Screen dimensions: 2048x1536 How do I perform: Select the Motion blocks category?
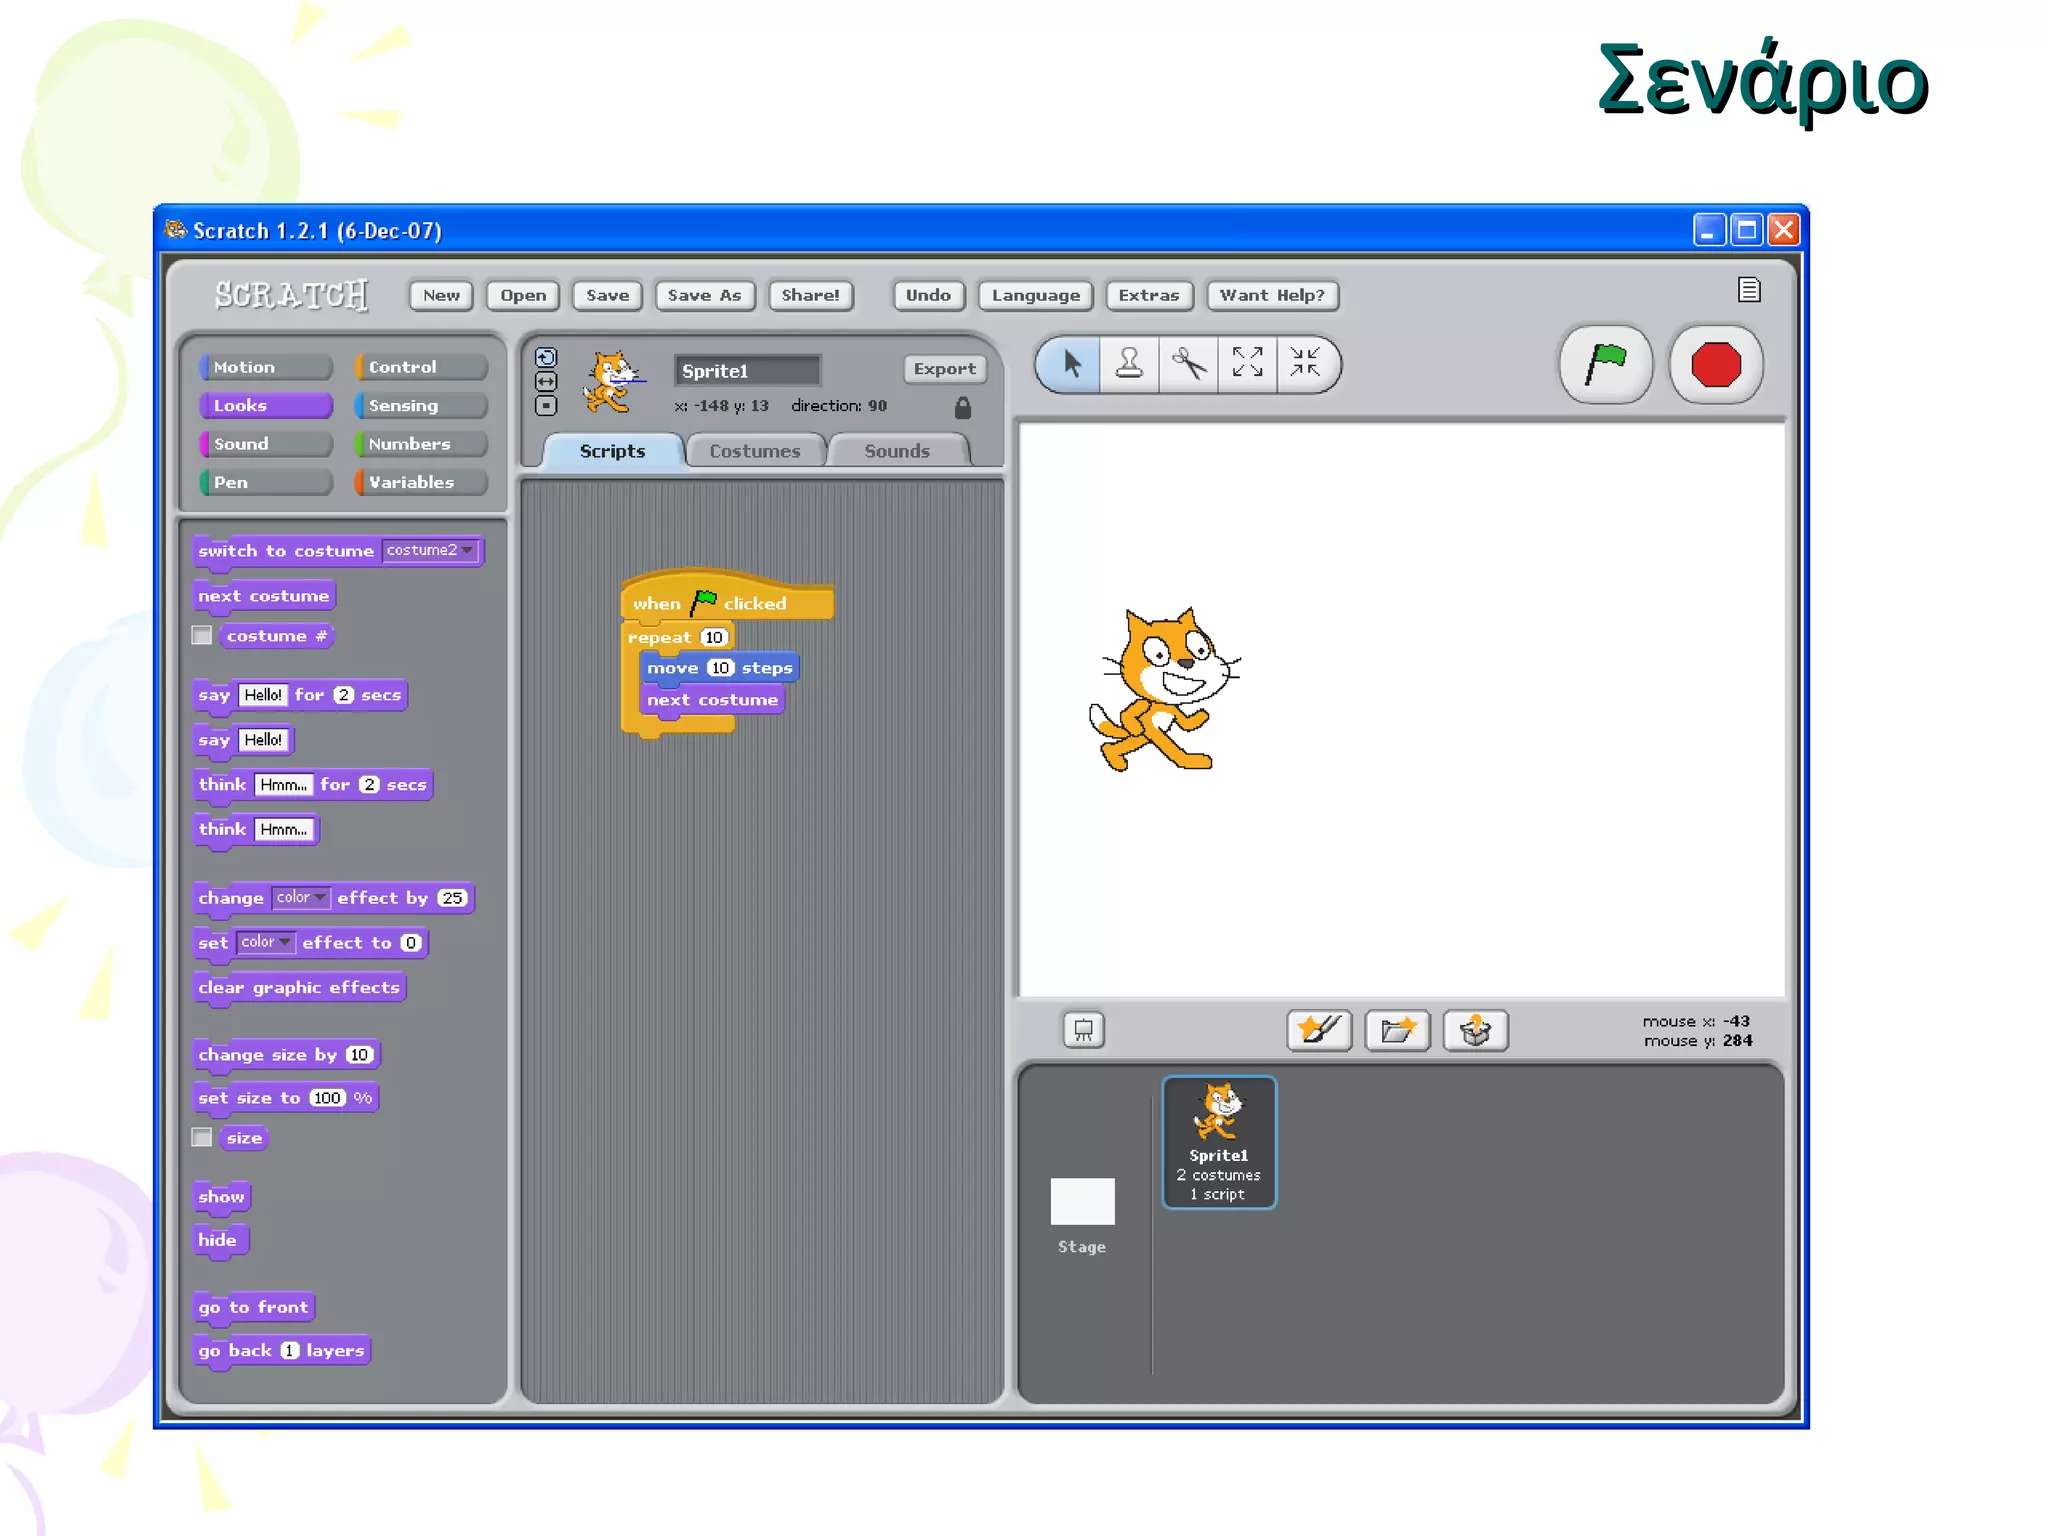click(265, 367)
